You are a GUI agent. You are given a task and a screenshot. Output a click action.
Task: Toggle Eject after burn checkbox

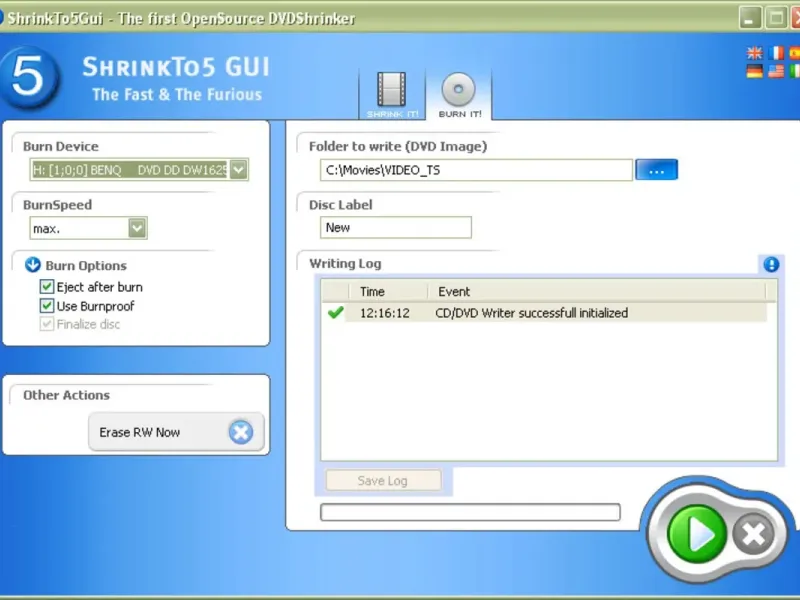(x=46, y=287)
